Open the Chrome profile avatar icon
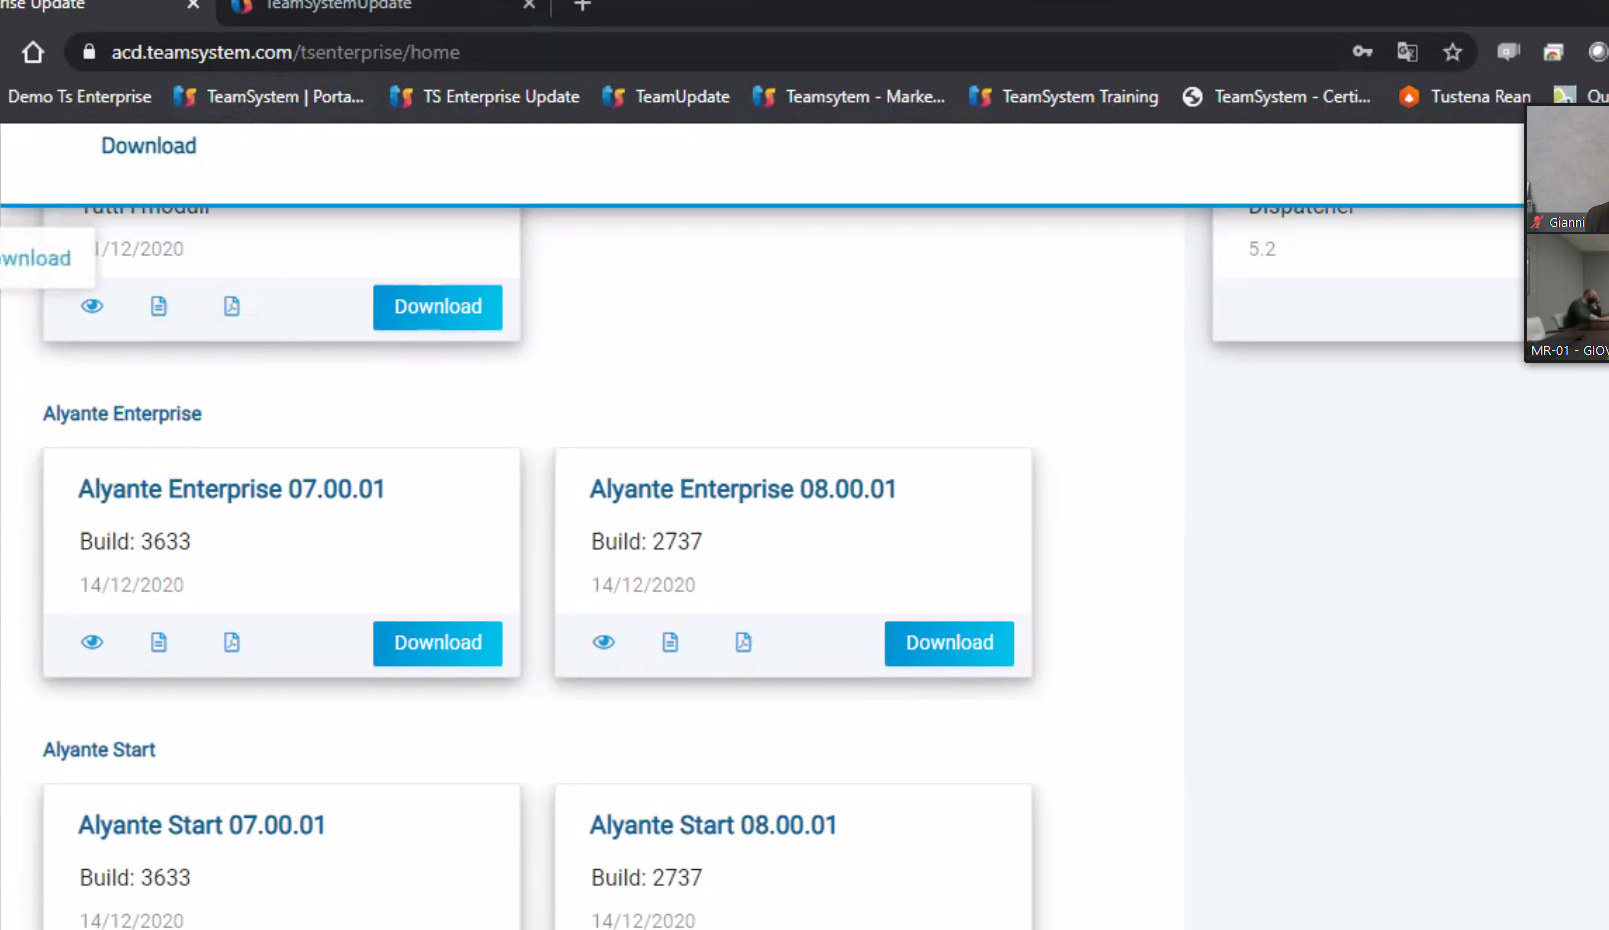The image size is (1609, 930). (1596, 52)
